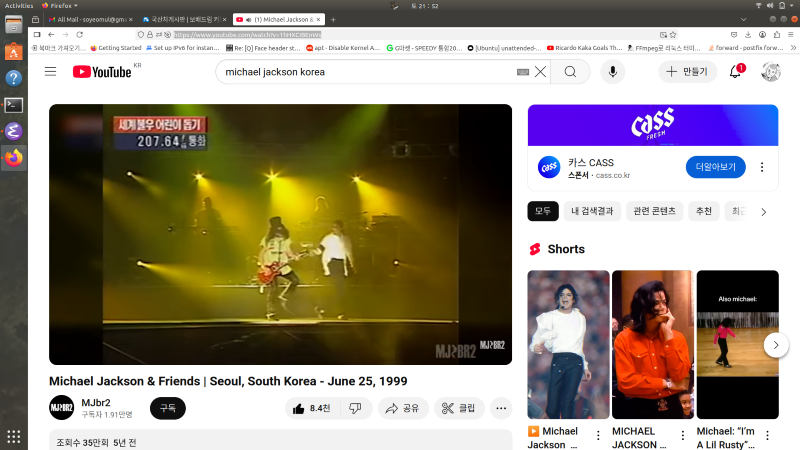Open the YouTube hamburger guide menu
Image resolution: width=800 pixels, height=450 pixels.
click(x=50, y=71)
